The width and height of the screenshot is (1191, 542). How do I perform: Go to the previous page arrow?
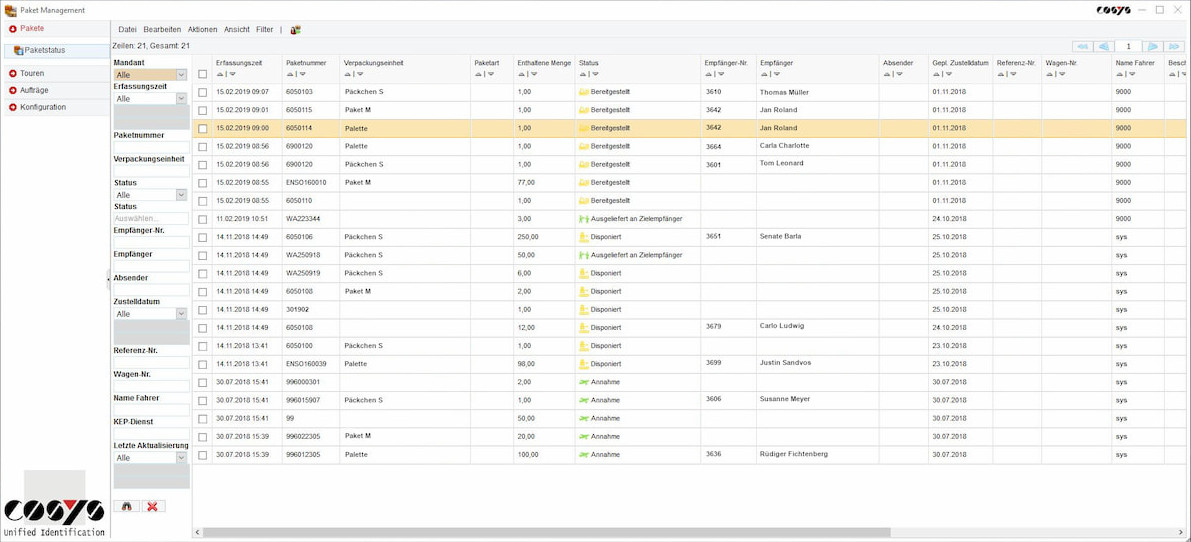pos(1104,46)
